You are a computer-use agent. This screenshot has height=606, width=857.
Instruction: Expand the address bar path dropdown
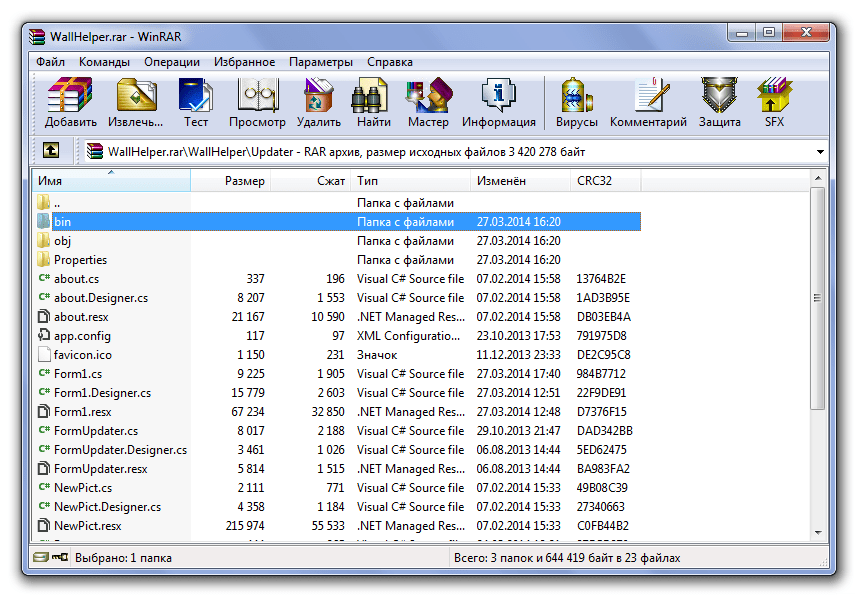(820, 152)
